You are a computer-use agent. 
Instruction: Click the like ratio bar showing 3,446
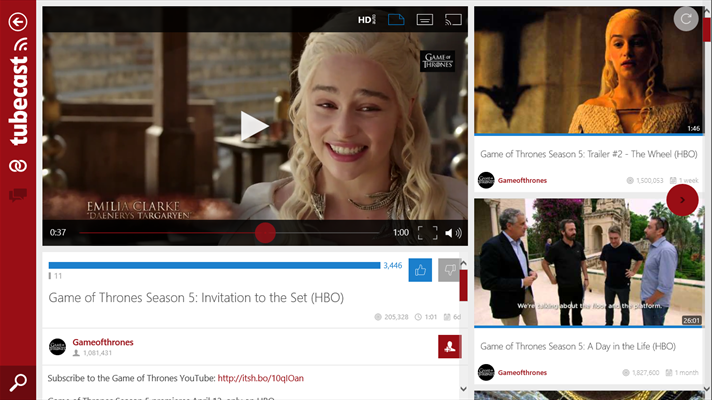214,266
